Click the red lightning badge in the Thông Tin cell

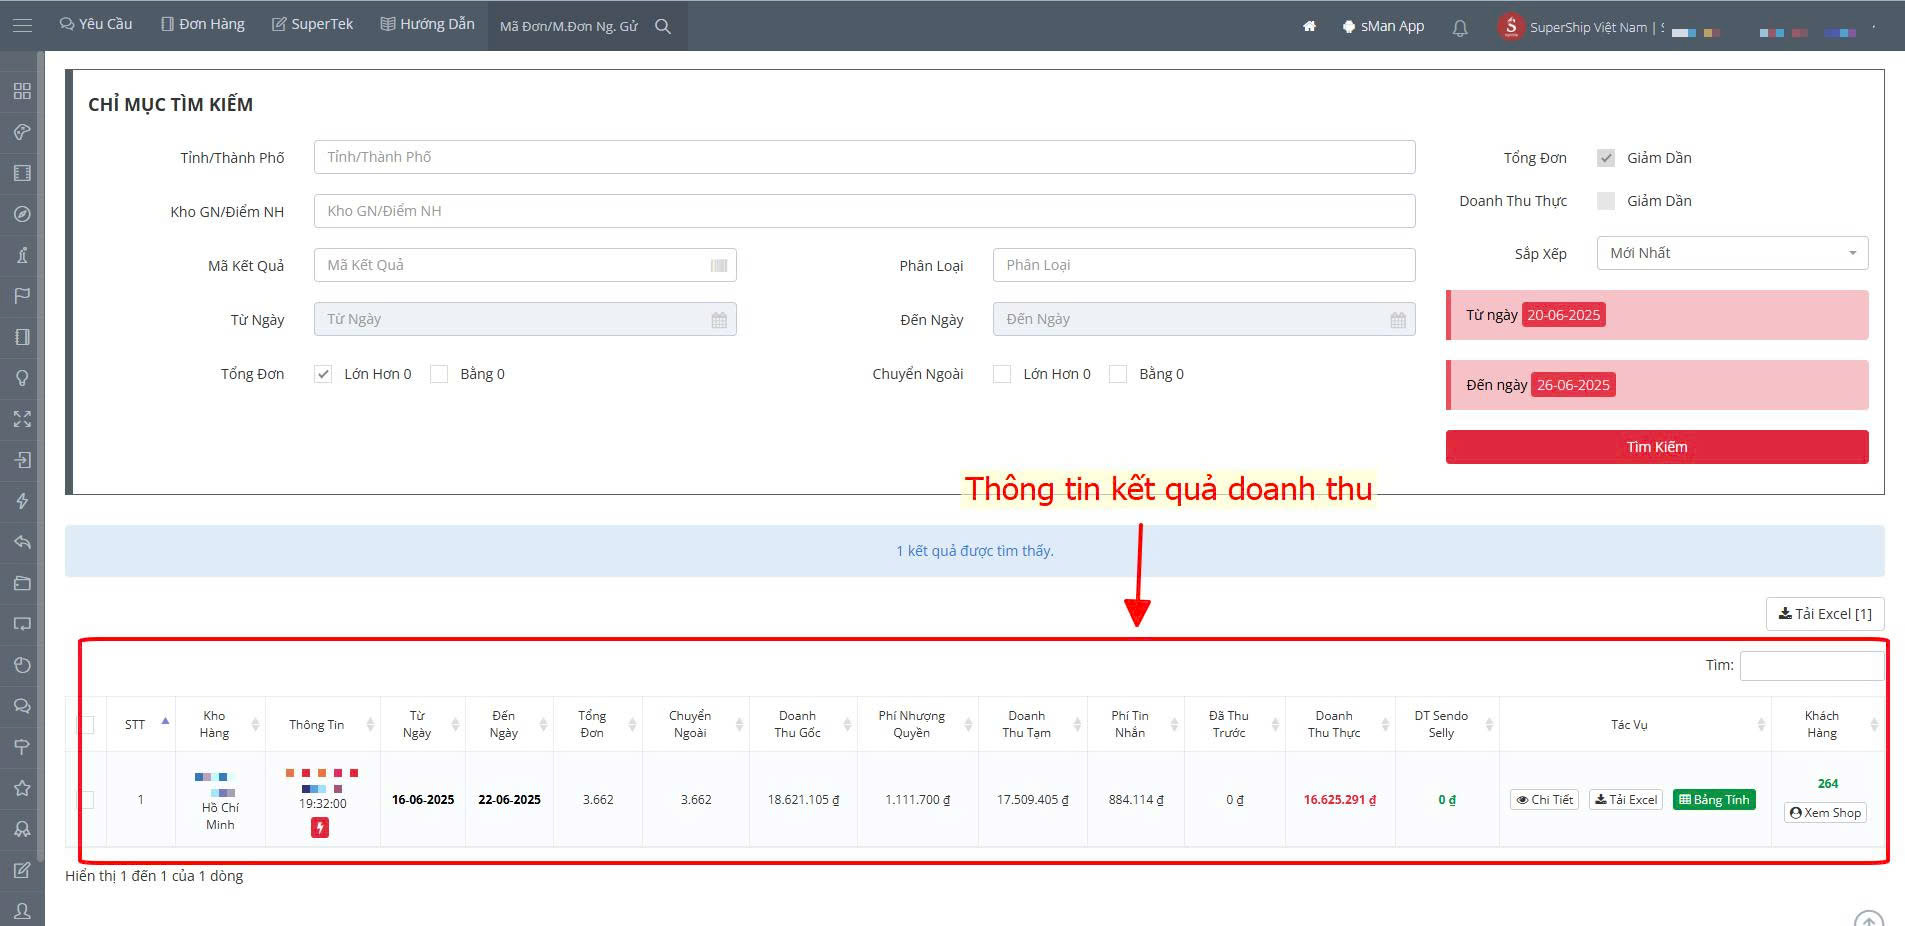[320, 827]
